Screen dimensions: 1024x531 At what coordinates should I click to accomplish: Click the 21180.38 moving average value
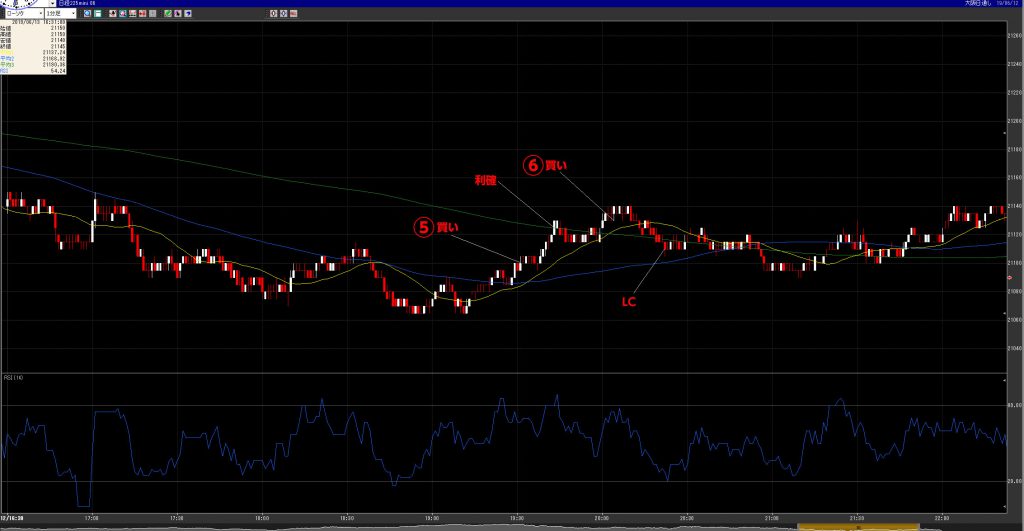[54, 65]
